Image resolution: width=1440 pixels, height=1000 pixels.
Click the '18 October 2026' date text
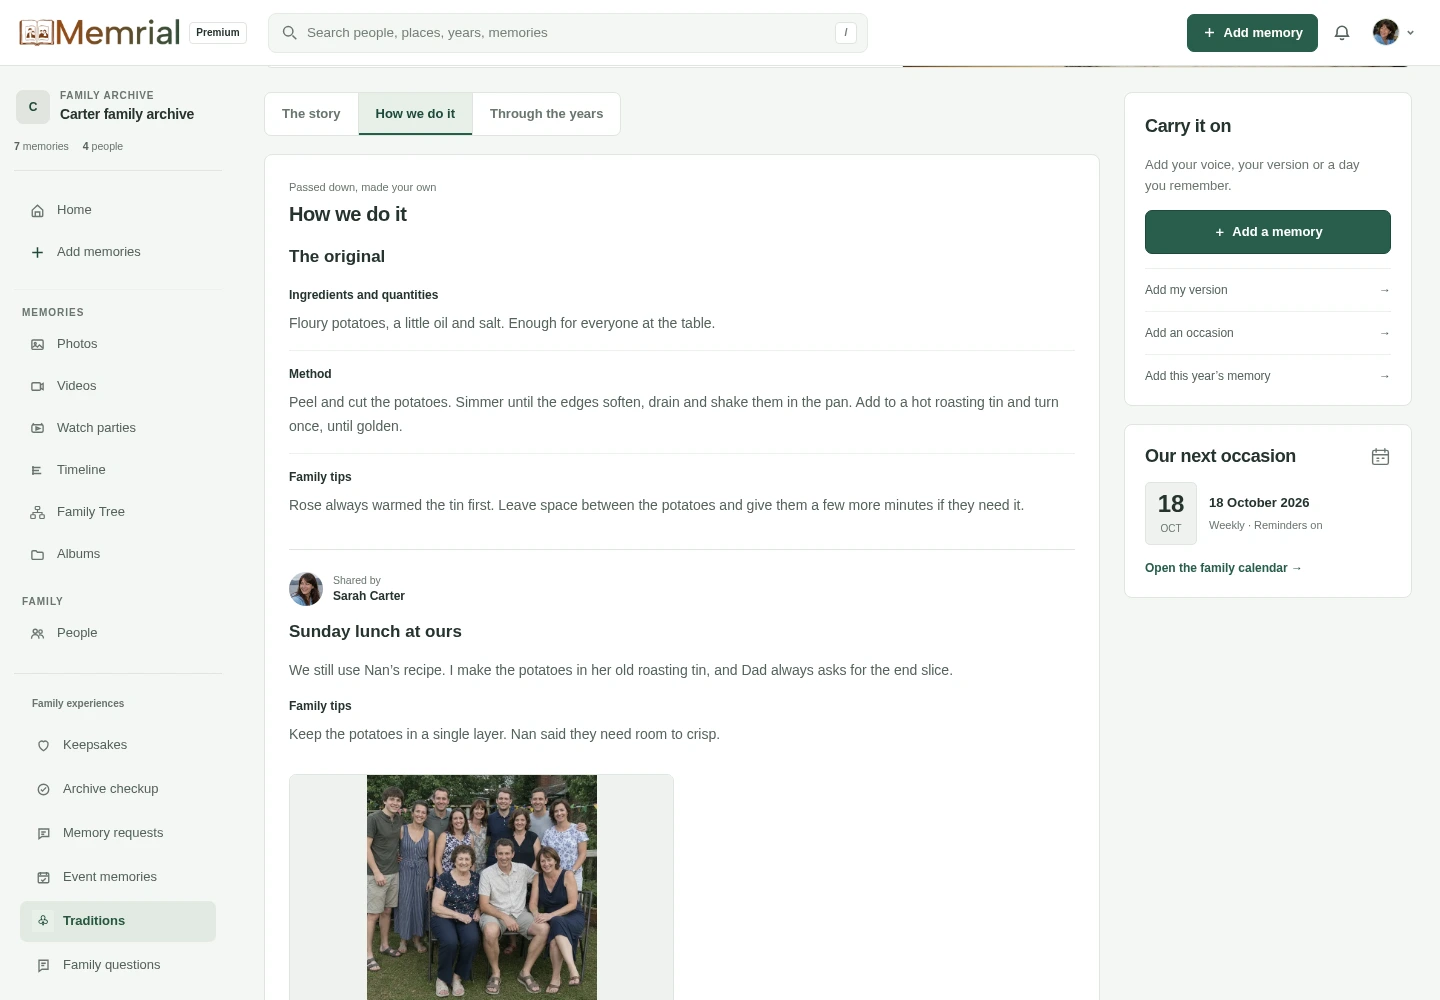tap(1259, 503)
